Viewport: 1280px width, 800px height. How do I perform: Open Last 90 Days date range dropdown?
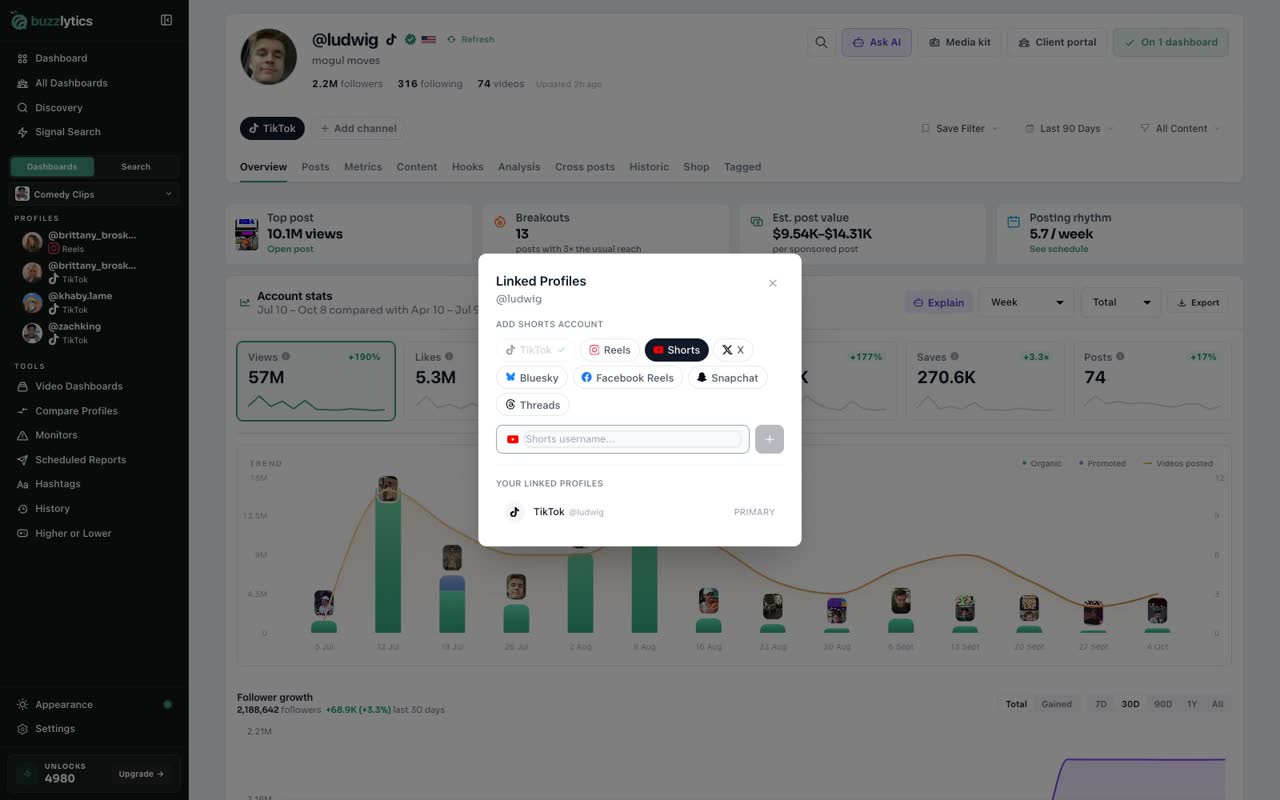1069,128
